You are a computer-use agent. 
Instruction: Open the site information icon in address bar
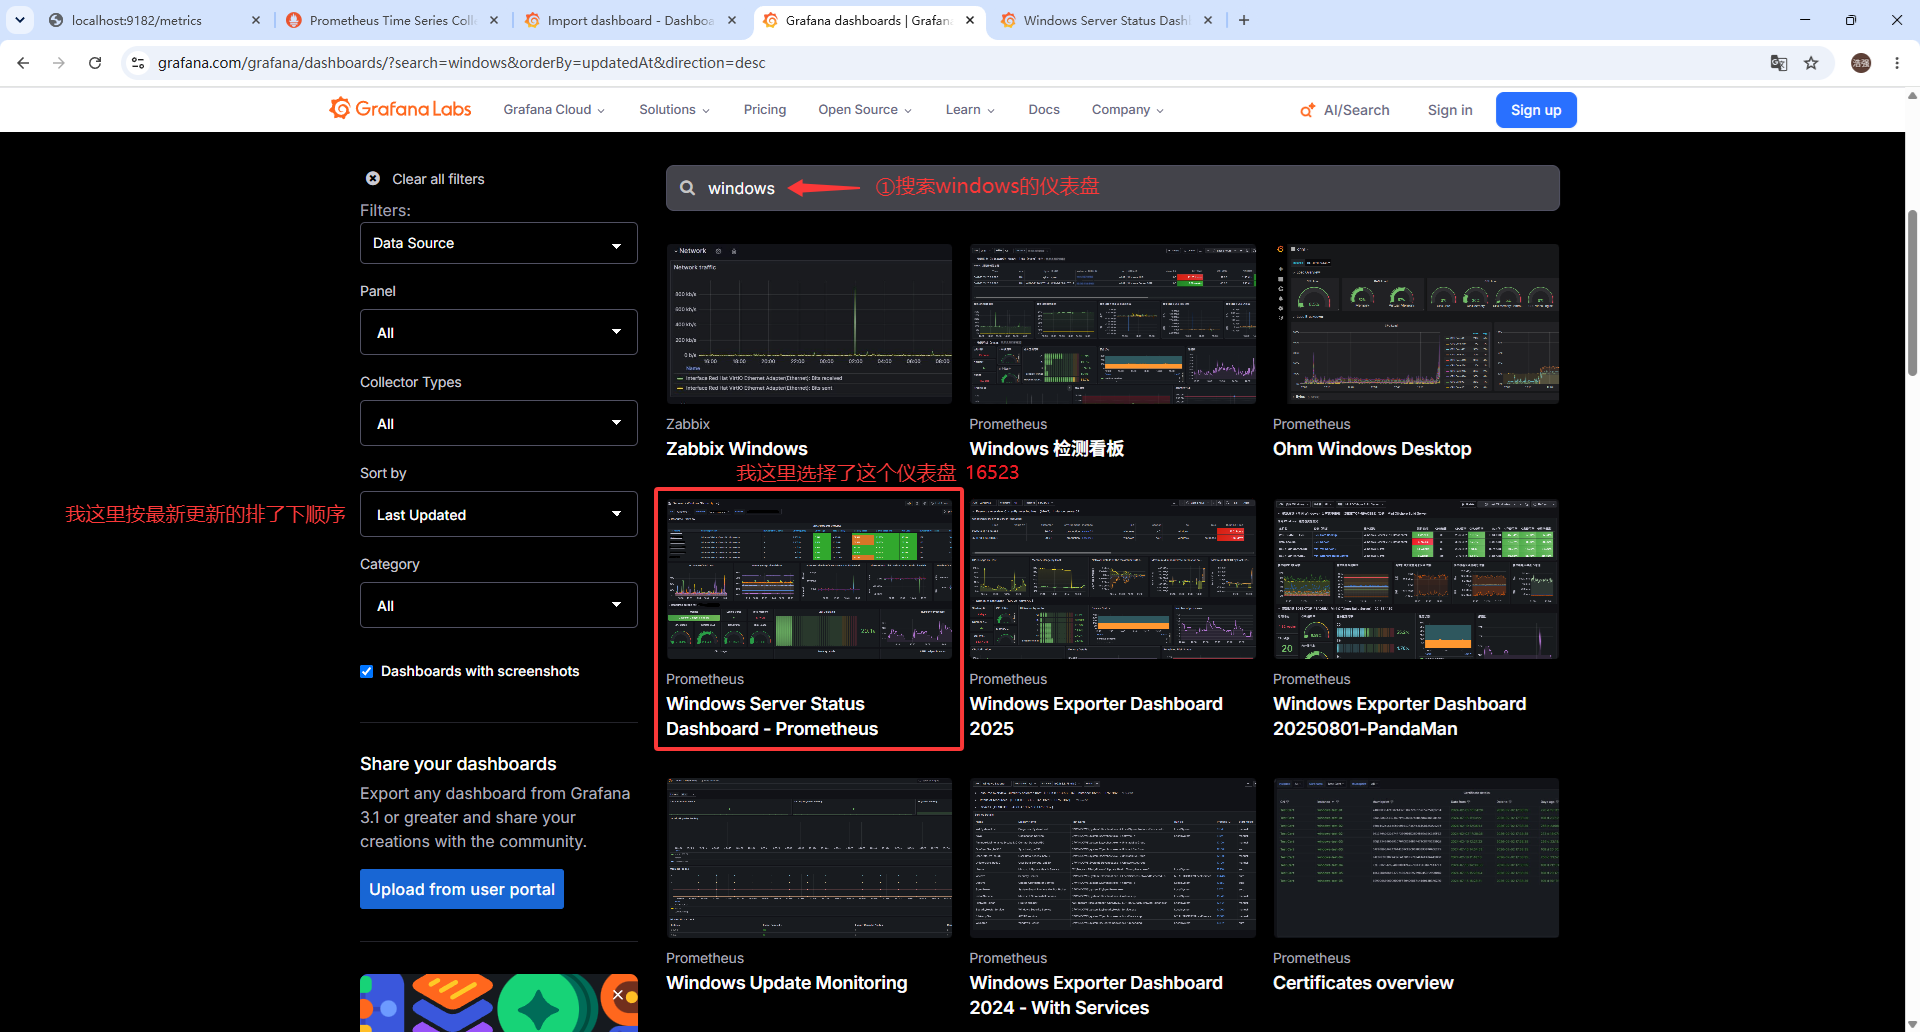coord(138,63)
